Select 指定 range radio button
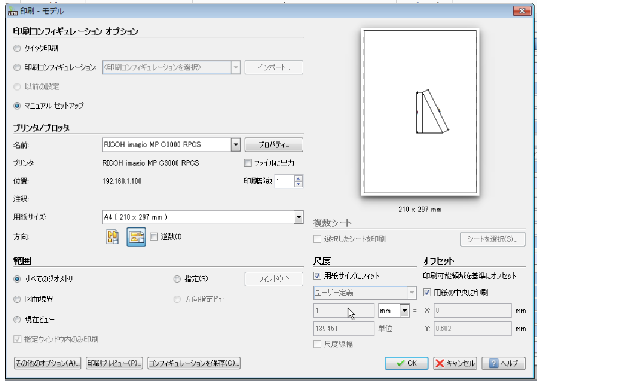623x381 pixels. click(177, 279)
